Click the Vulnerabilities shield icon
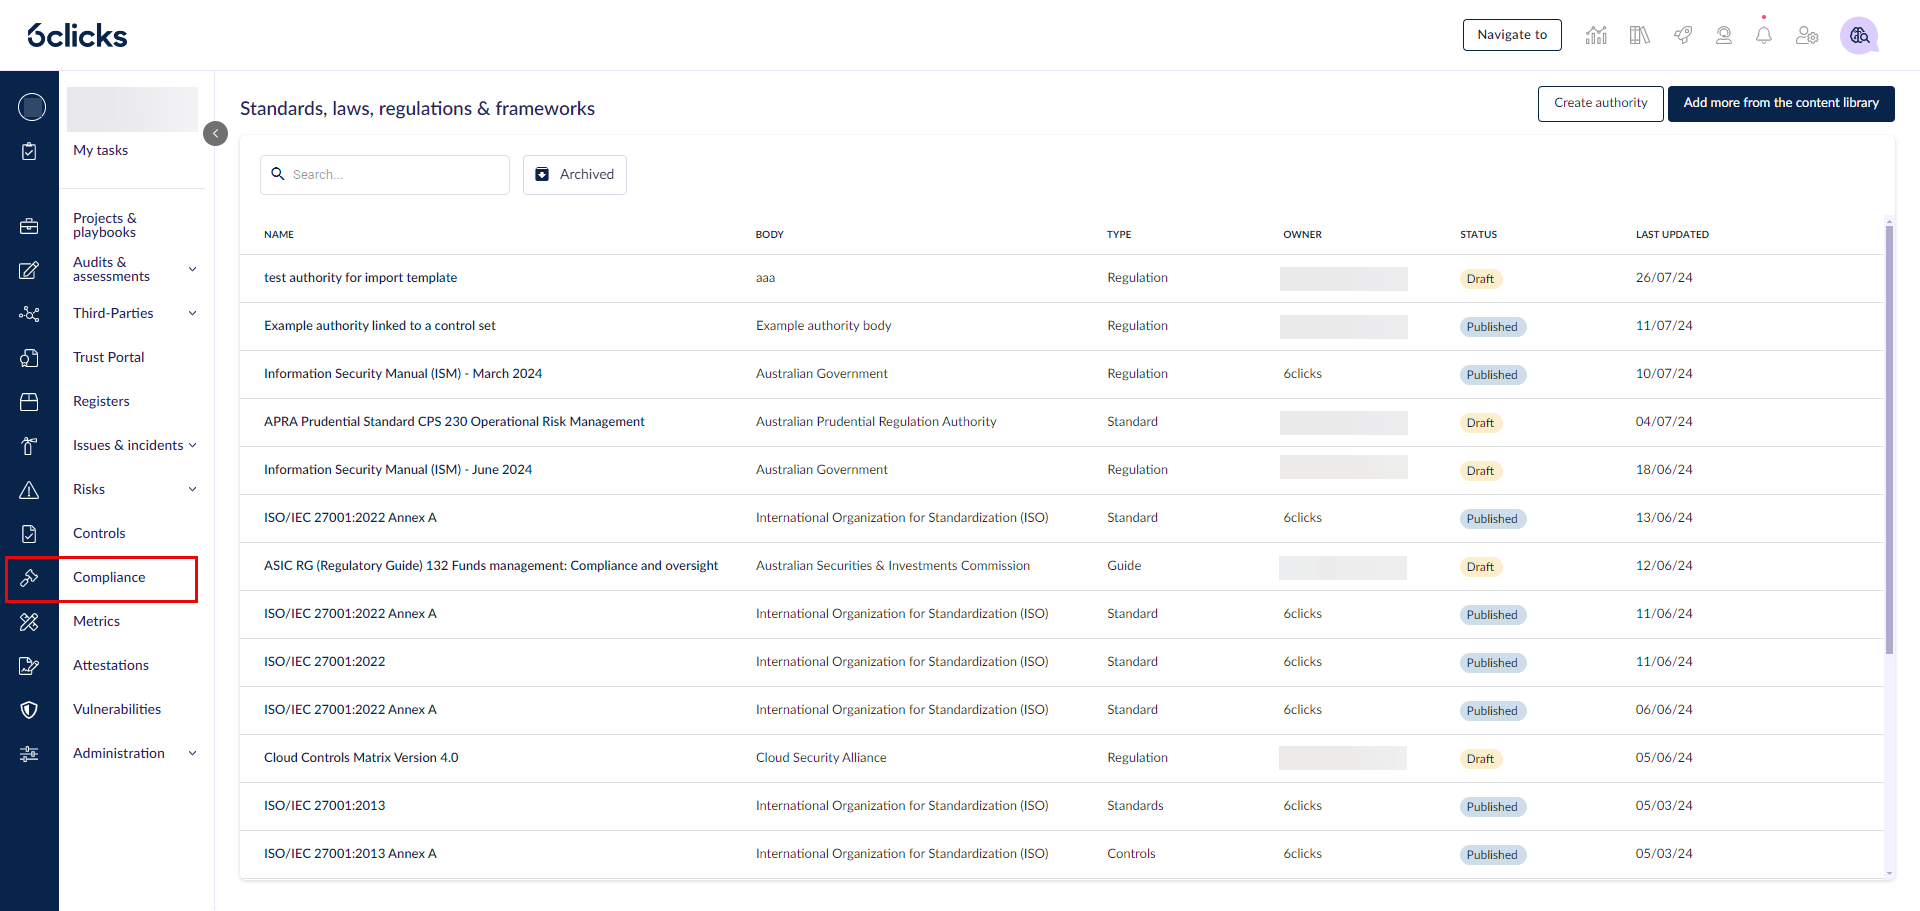Viewport: 1920px width, 911px height. click(29, 710)
